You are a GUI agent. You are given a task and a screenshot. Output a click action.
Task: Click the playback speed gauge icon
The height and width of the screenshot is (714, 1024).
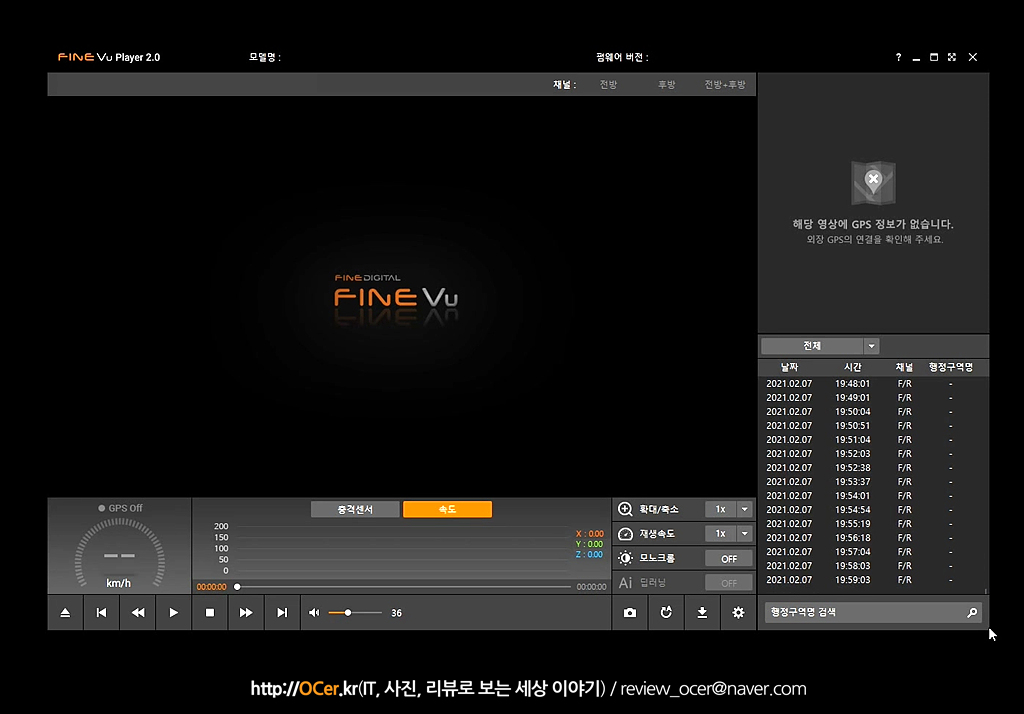tap(625, 534)
